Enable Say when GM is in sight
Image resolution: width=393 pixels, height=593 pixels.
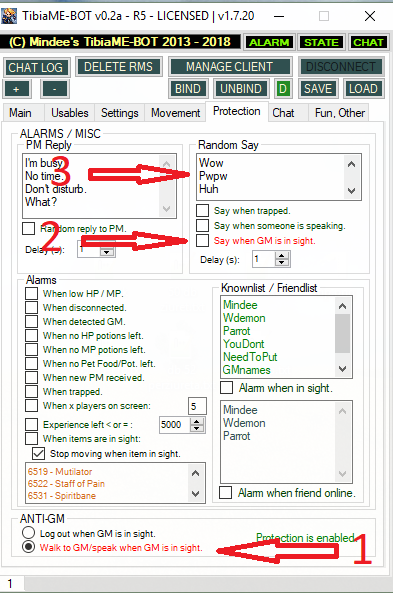coord(202,241)
